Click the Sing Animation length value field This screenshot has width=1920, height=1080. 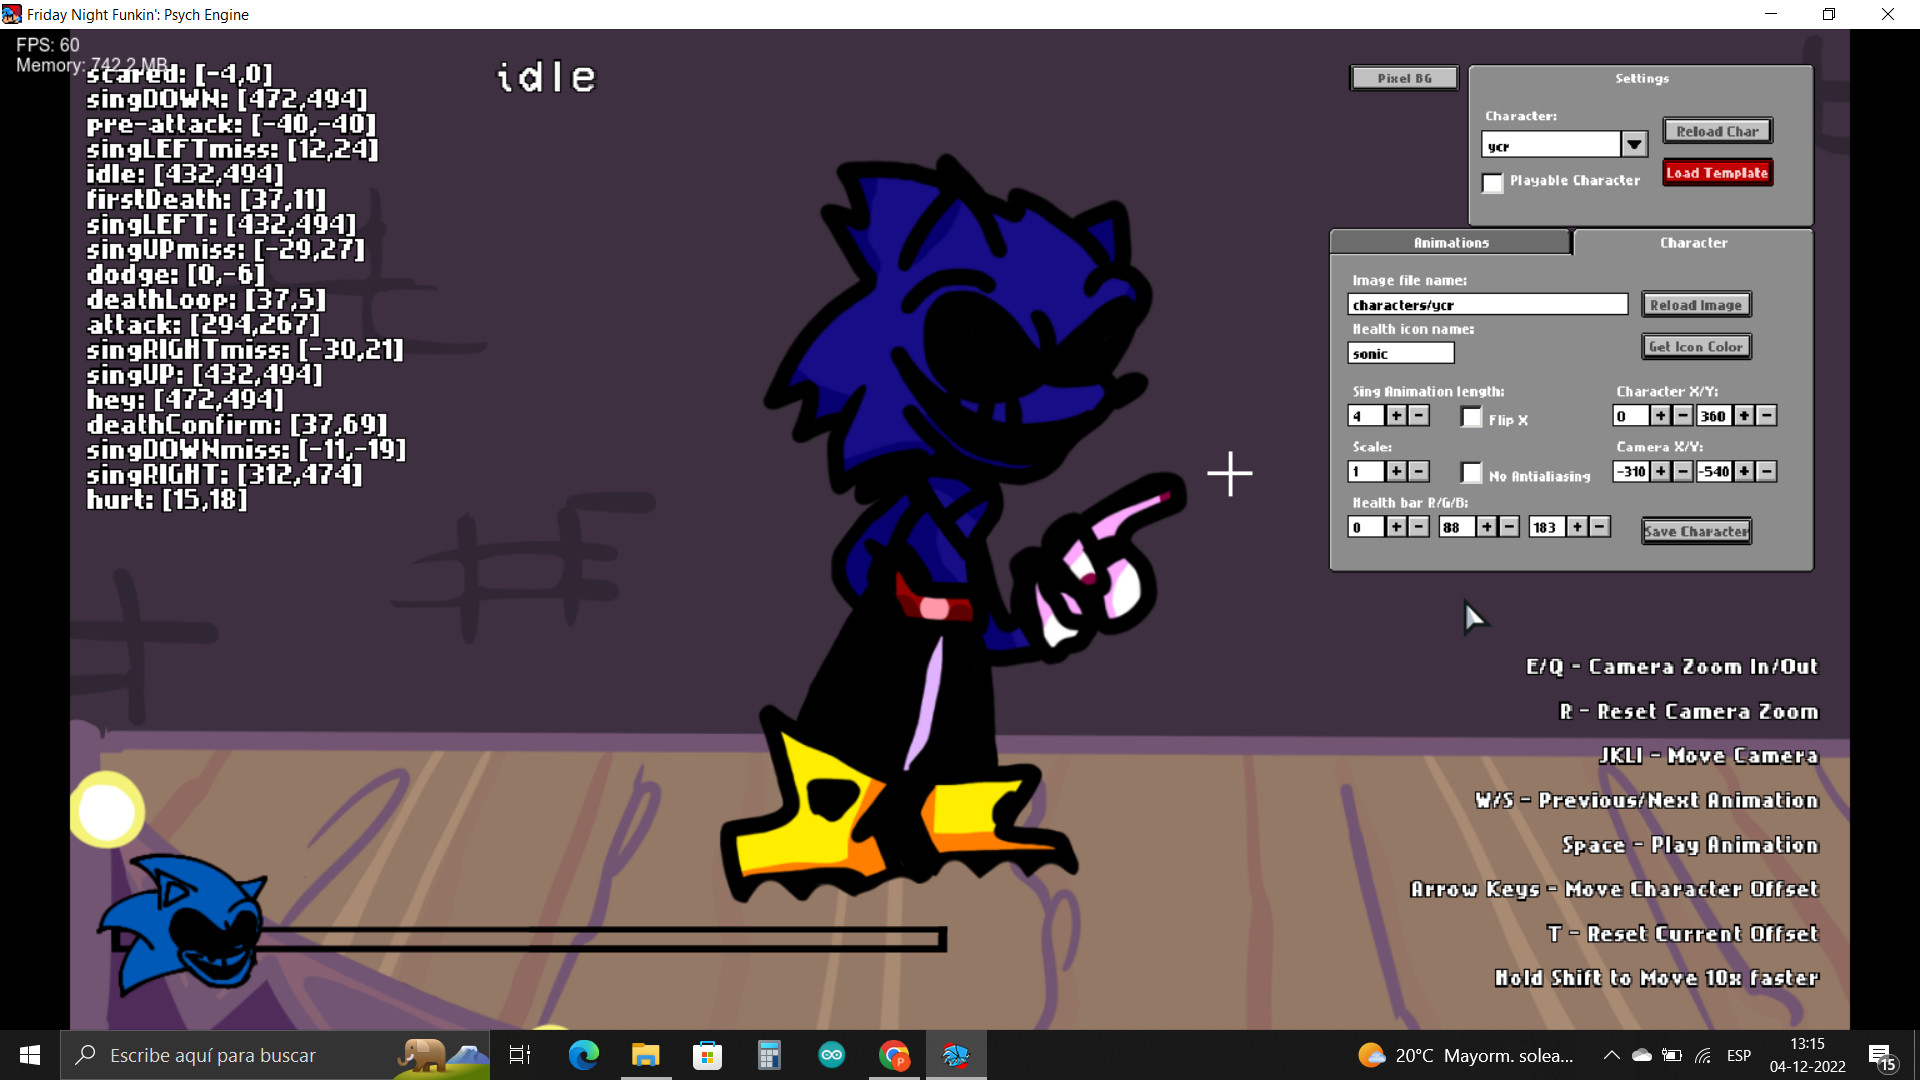click(x=1365, y=416)
